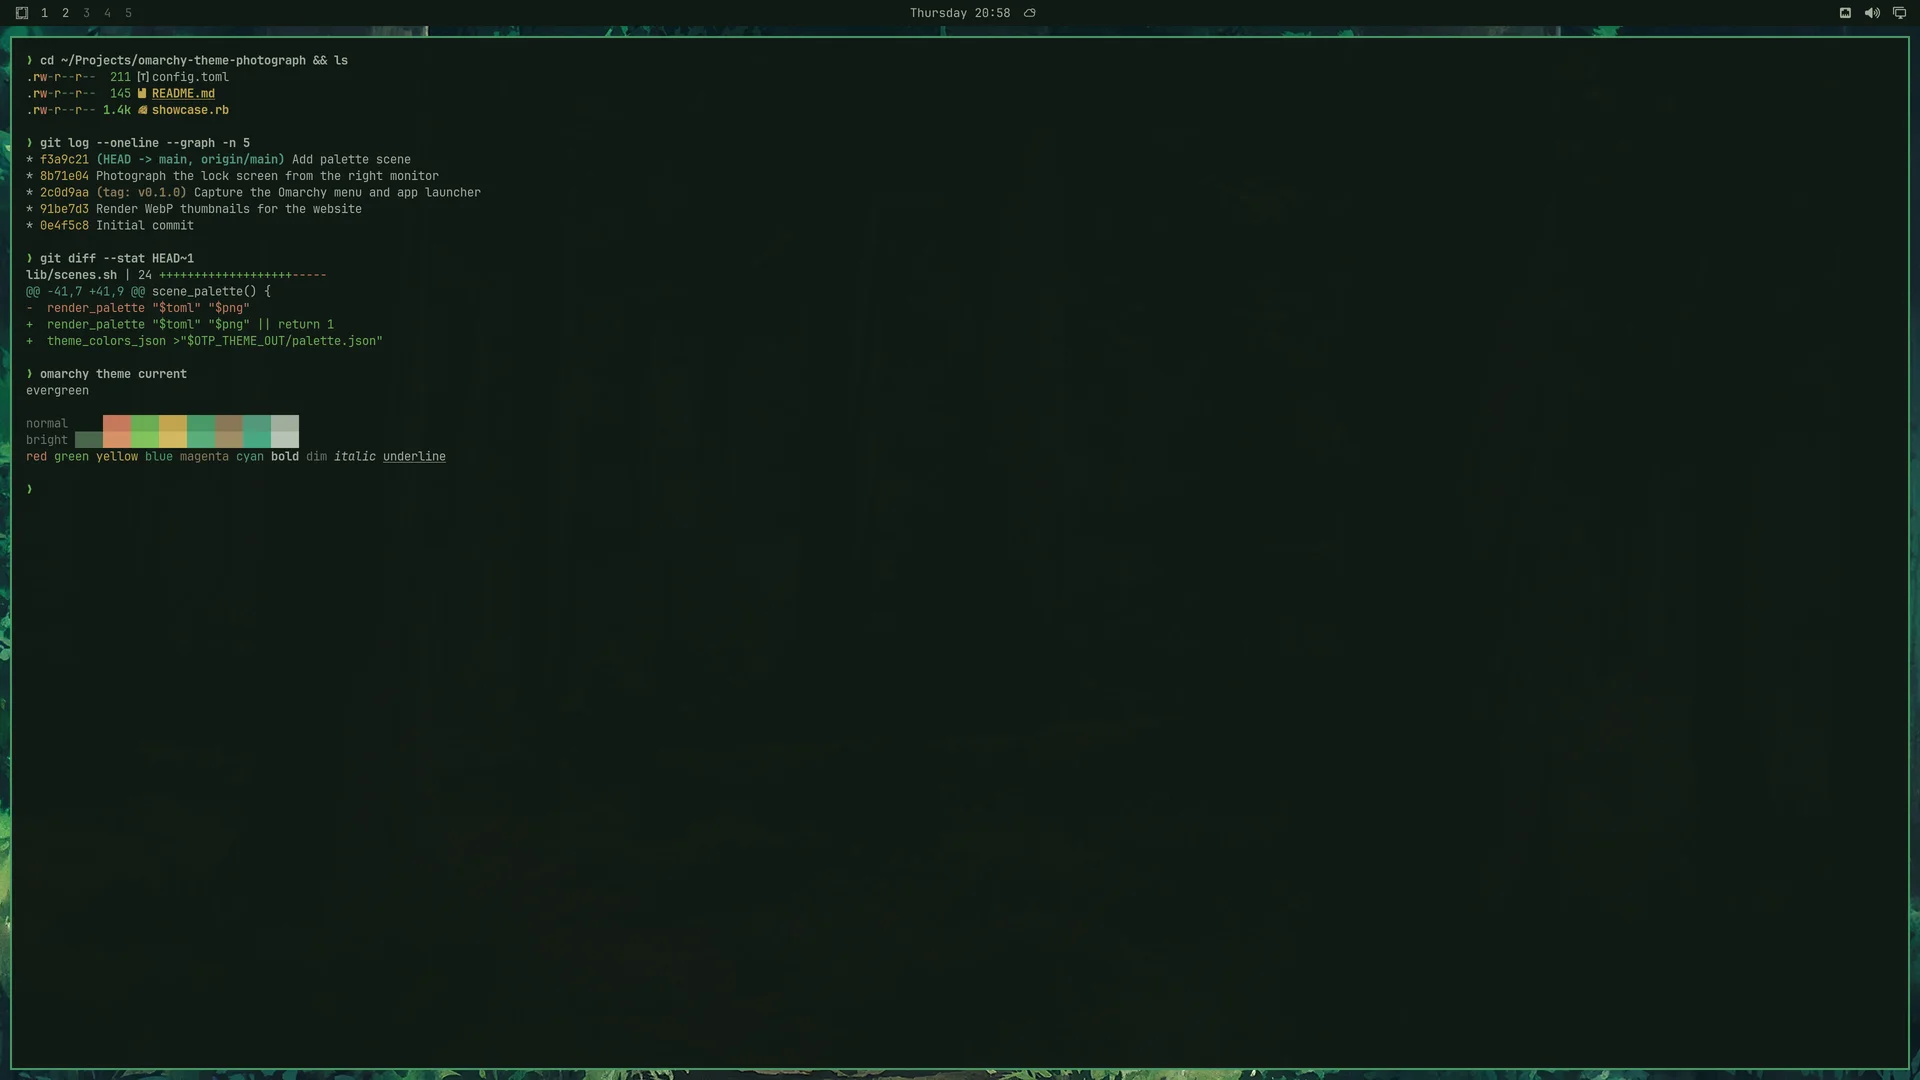Click the monitor display icon in the tray
This screenshot has height=1080, width=1920.
click(x=1899, y=13)
